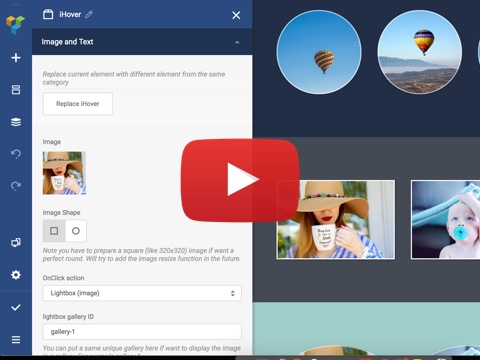Select square image shape option
Screen dimensions: 480x360
click(54, 231)
